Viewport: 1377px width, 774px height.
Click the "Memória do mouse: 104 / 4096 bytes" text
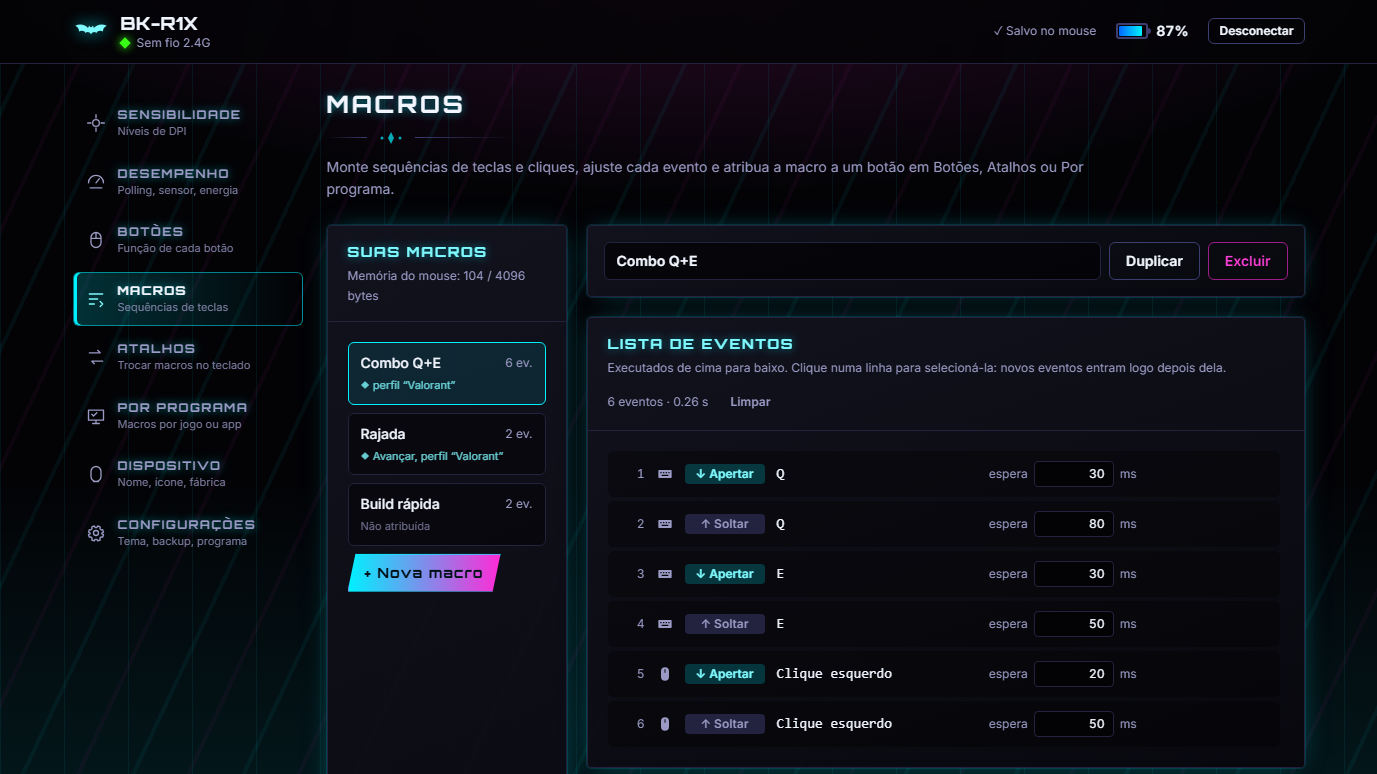[436, 286]
